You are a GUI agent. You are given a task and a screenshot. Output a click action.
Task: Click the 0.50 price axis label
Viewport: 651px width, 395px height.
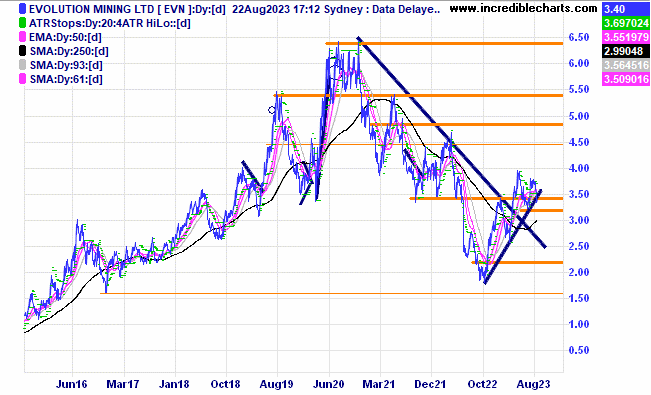point(579,351)
